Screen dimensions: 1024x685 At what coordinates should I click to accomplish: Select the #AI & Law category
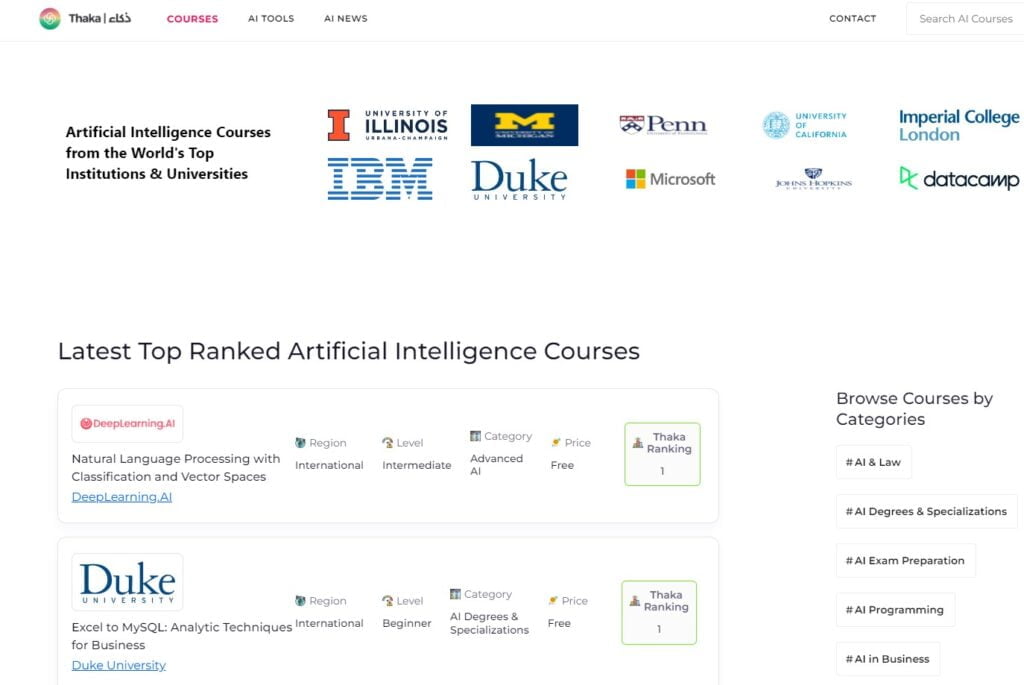[873, 462]
